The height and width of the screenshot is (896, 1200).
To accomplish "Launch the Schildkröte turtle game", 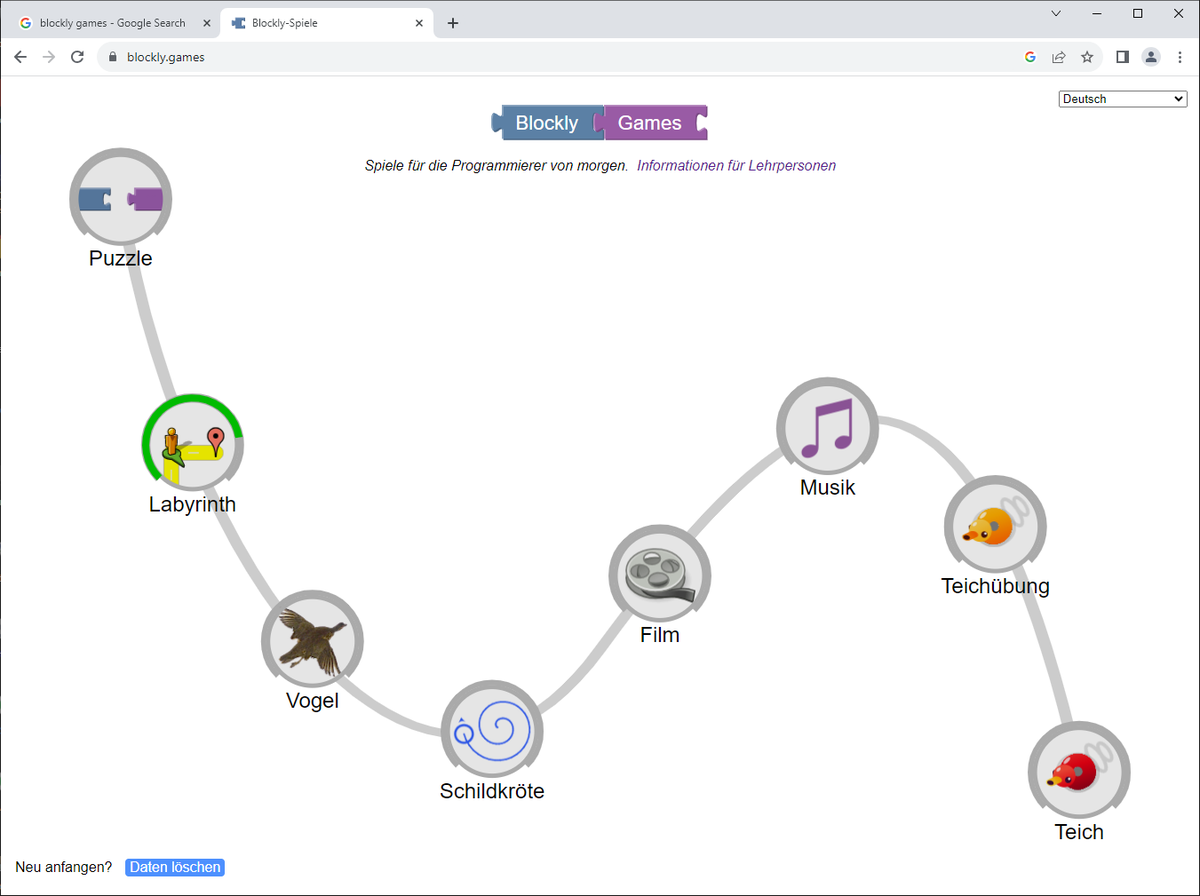I will click(492, 729).
